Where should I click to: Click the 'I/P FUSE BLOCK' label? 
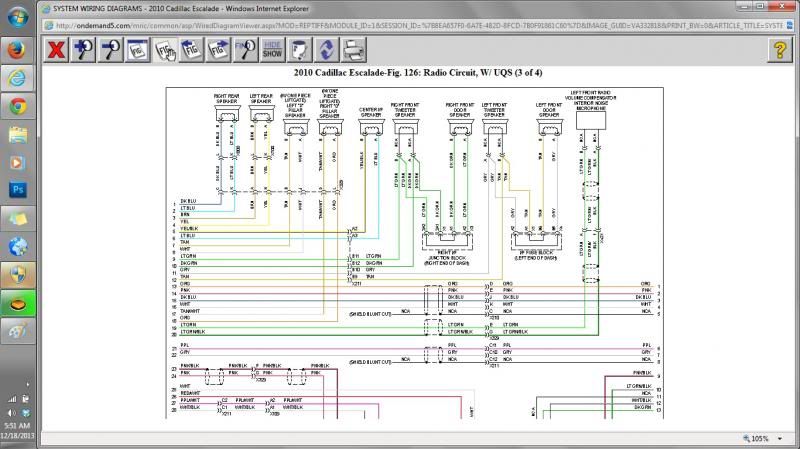pyautogui.click(x=535, y=255)
